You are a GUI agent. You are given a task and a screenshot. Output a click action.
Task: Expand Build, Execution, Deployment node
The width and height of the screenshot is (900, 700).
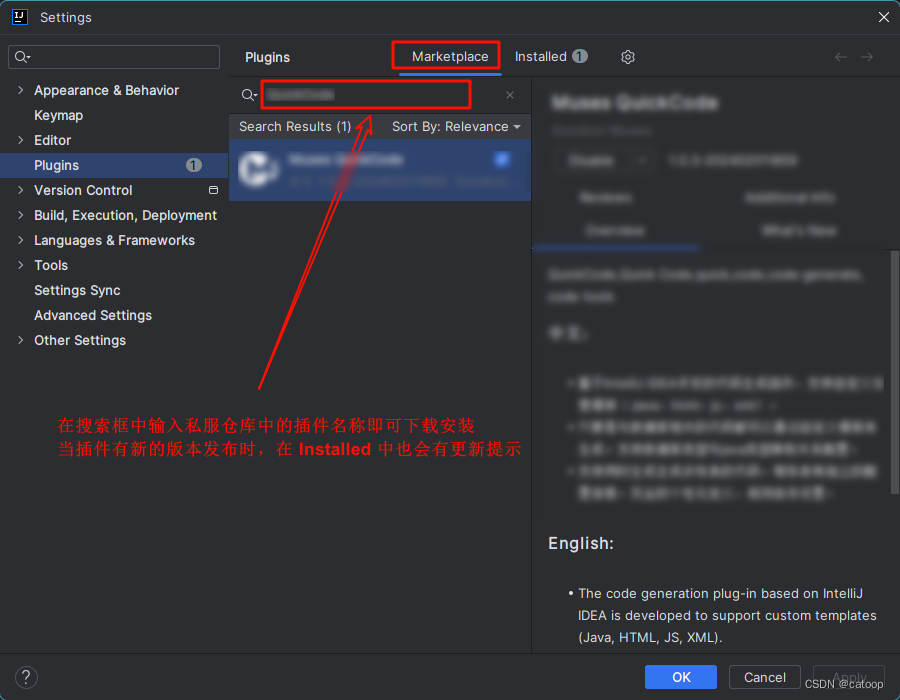(x=21, y=215)
